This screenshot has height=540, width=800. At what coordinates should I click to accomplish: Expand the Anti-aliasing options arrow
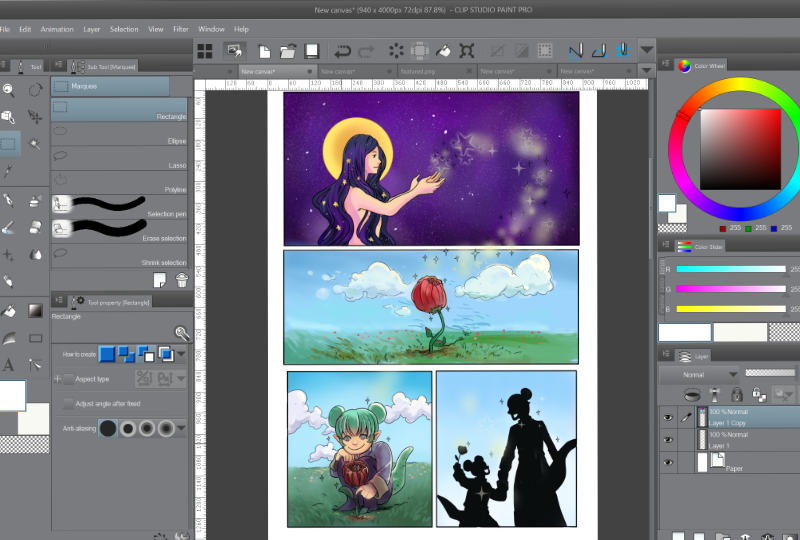click(181, 428)
